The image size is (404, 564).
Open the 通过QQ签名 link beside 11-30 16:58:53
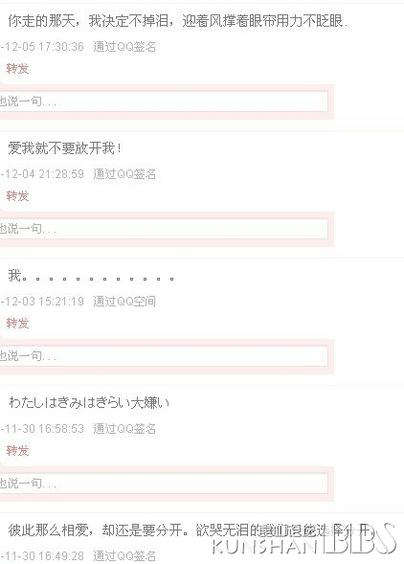click(124, 429)
